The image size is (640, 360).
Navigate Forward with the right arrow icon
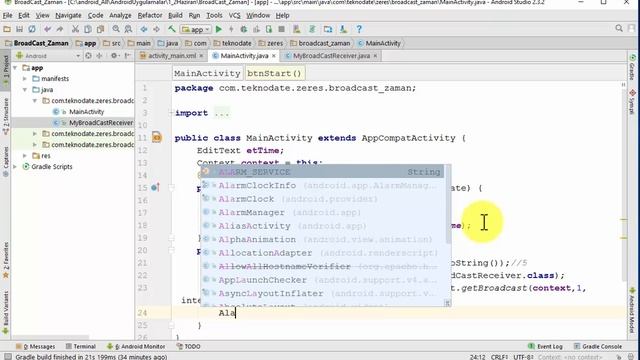156,29
